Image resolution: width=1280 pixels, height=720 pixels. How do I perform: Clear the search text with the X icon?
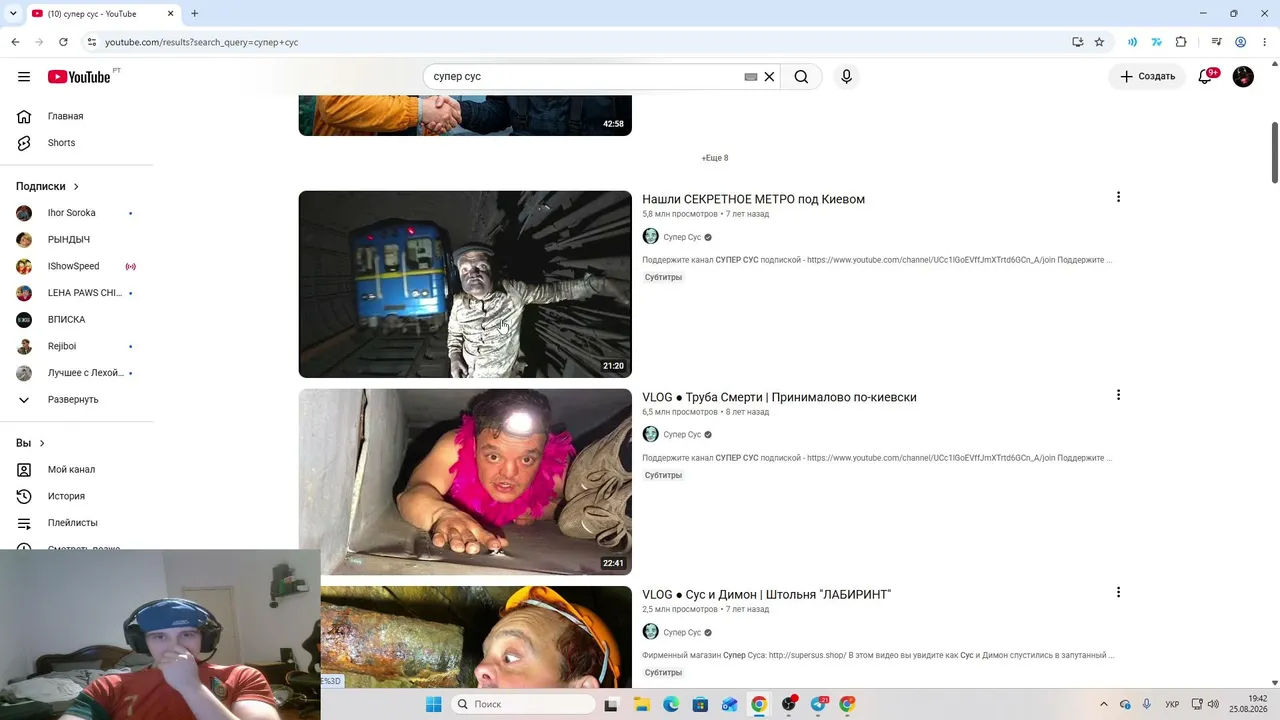(x=769, y=77)
